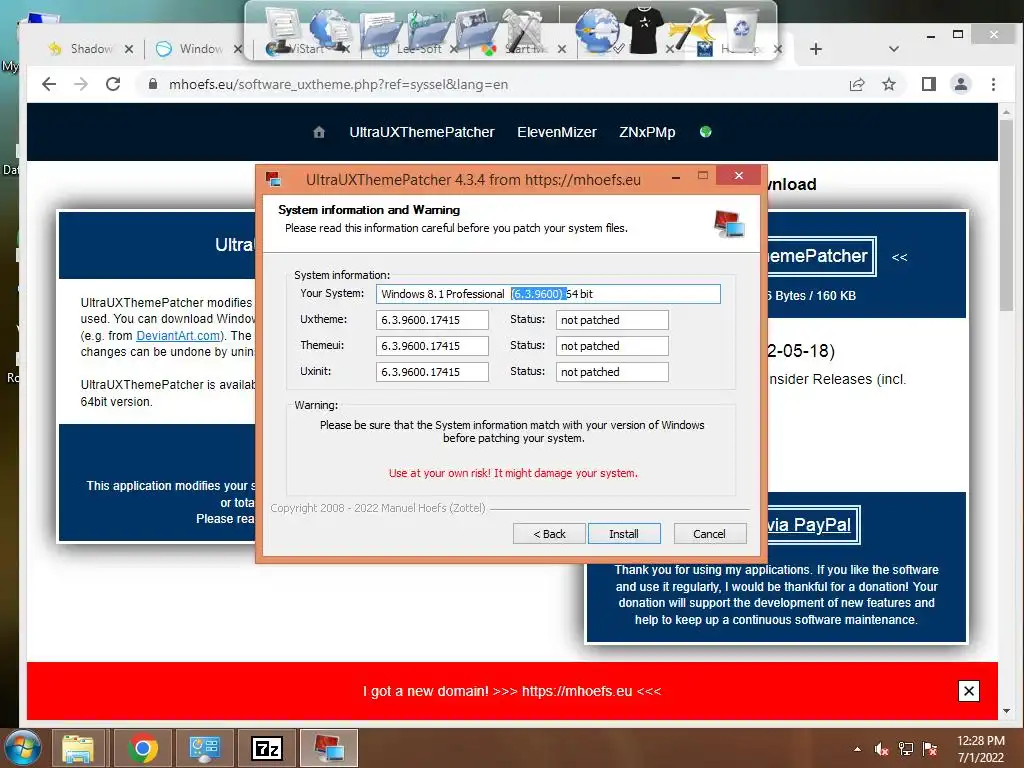Image resolution: width=1024 pixels, height=768 pixels.
Task: Open 7-Zip from the taskbar
Action: click(x=266, y=748)
